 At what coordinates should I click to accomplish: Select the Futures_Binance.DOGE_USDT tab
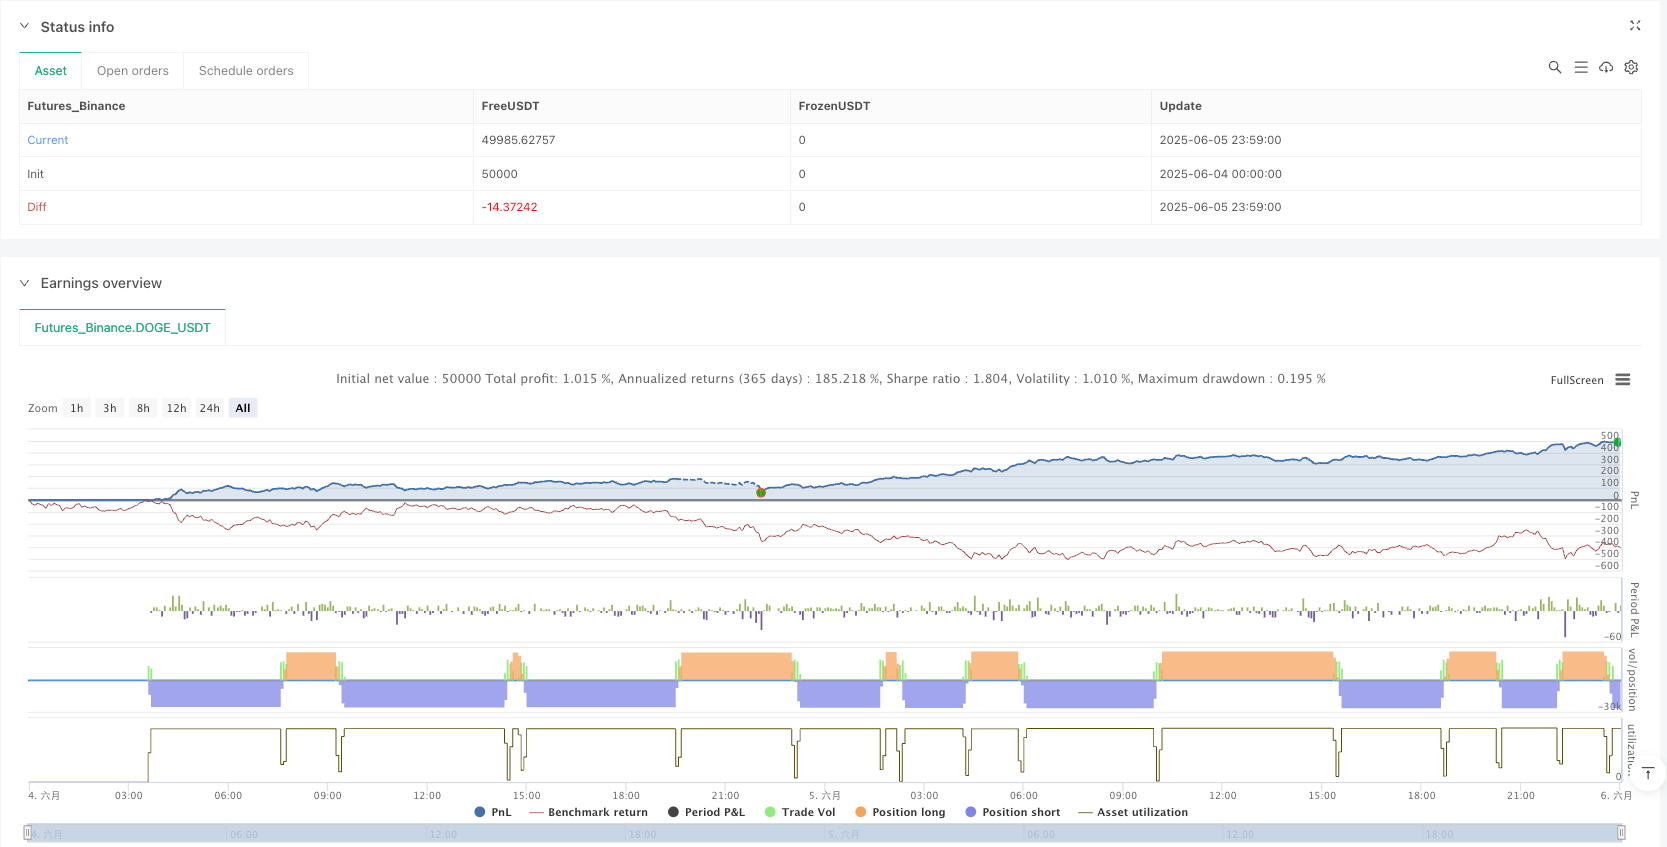(x=122, y=328)
